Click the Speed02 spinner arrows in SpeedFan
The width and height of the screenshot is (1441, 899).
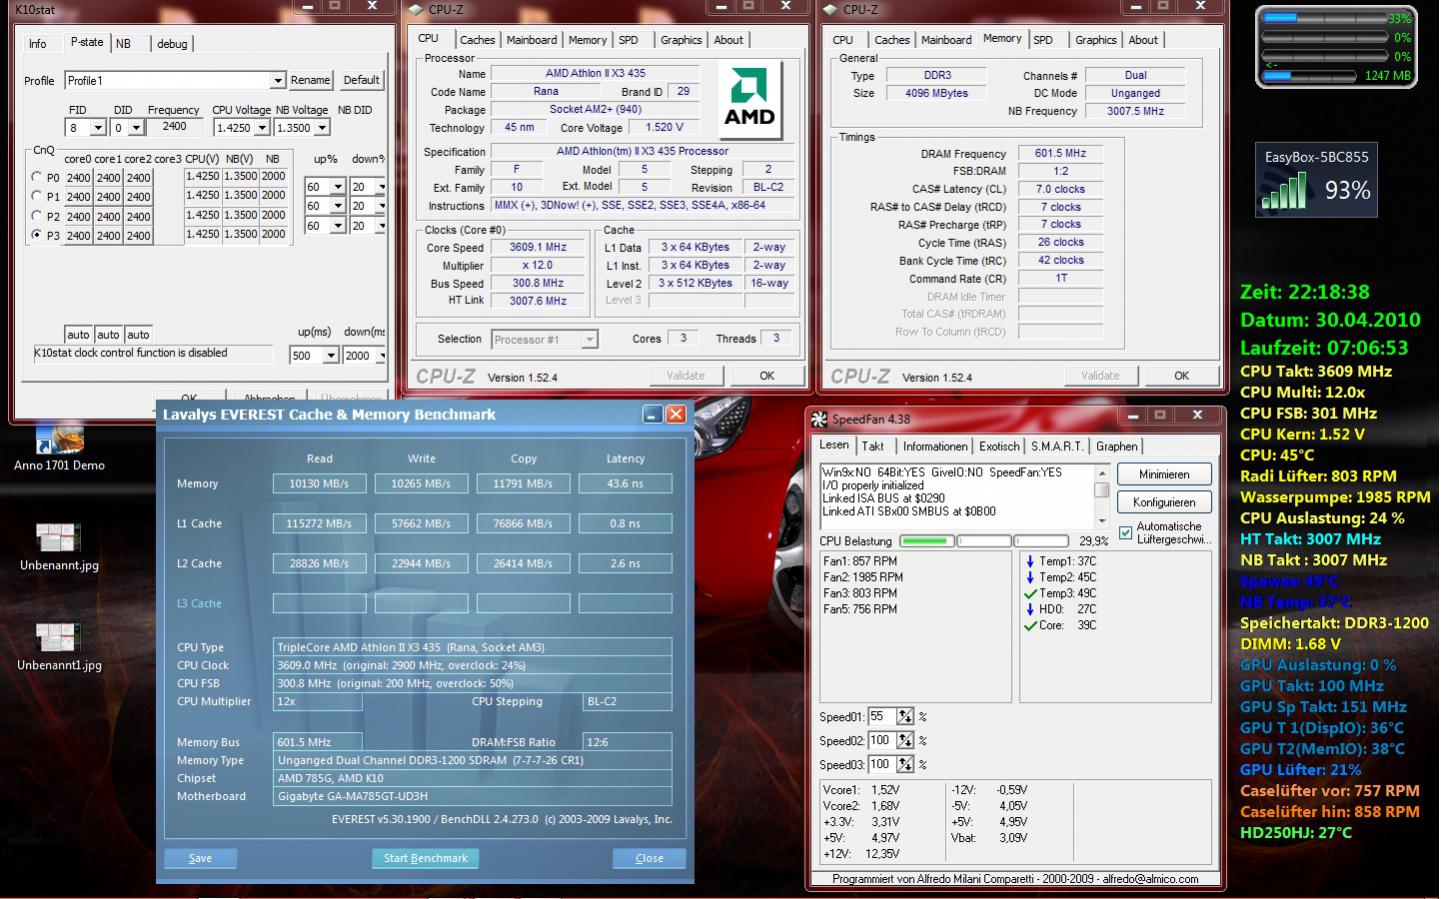coord(905,740)
